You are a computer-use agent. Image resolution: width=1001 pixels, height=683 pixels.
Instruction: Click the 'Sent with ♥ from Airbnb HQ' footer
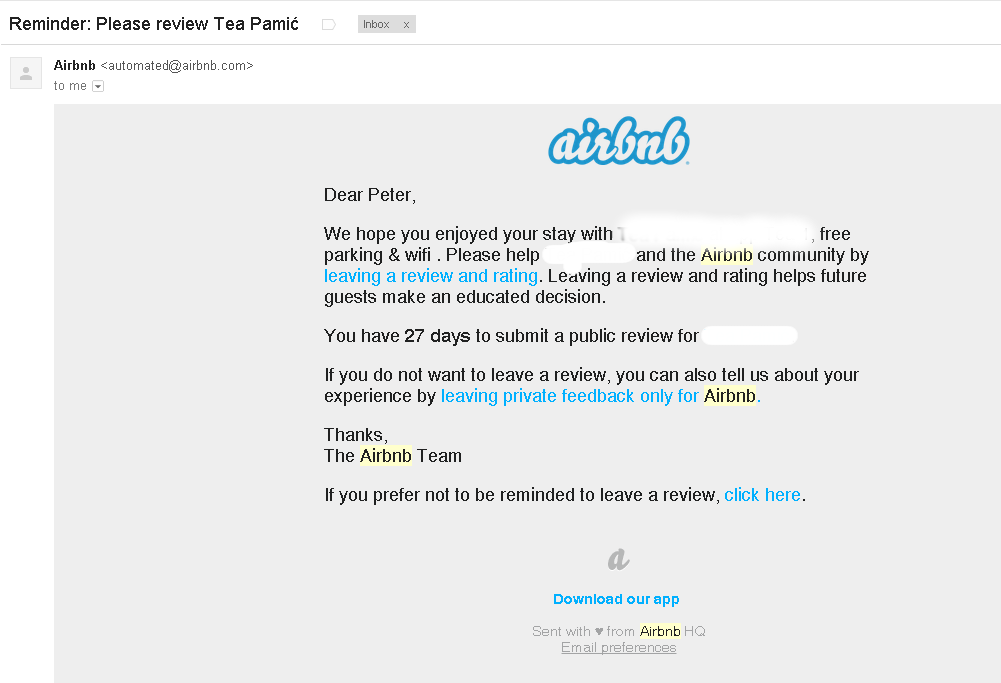coord(619,631)
